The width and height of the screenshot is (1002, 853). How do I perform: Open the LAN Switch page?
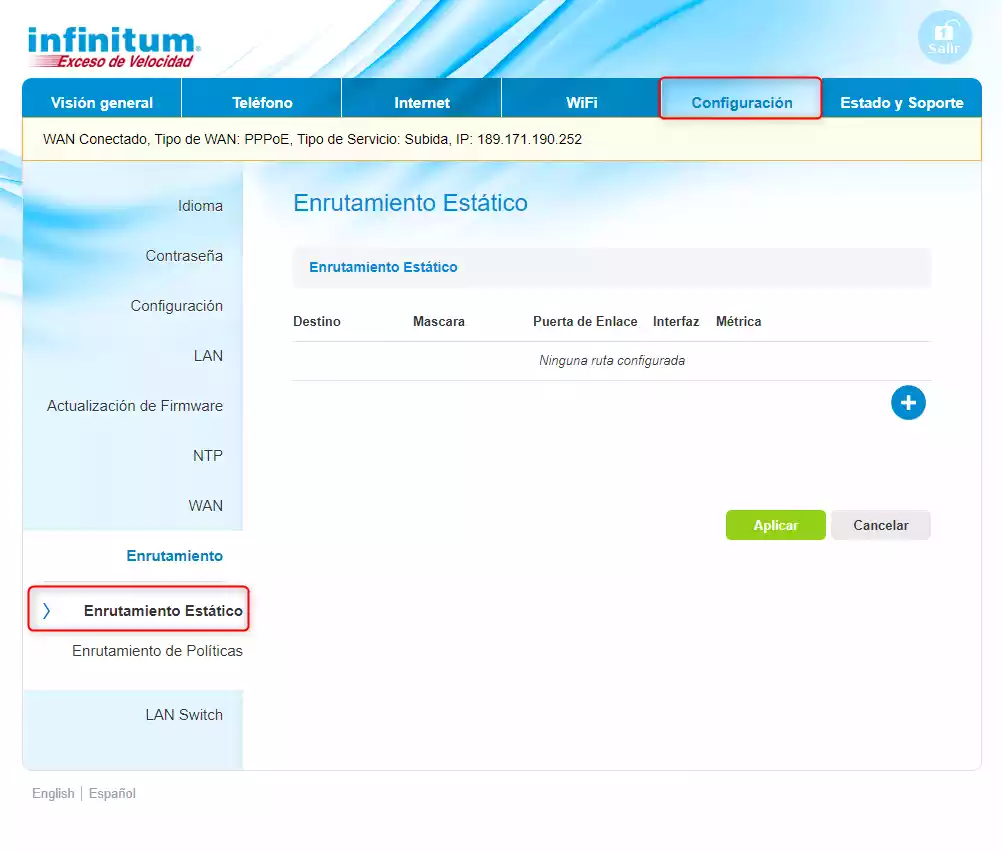(x=181, y=715)
